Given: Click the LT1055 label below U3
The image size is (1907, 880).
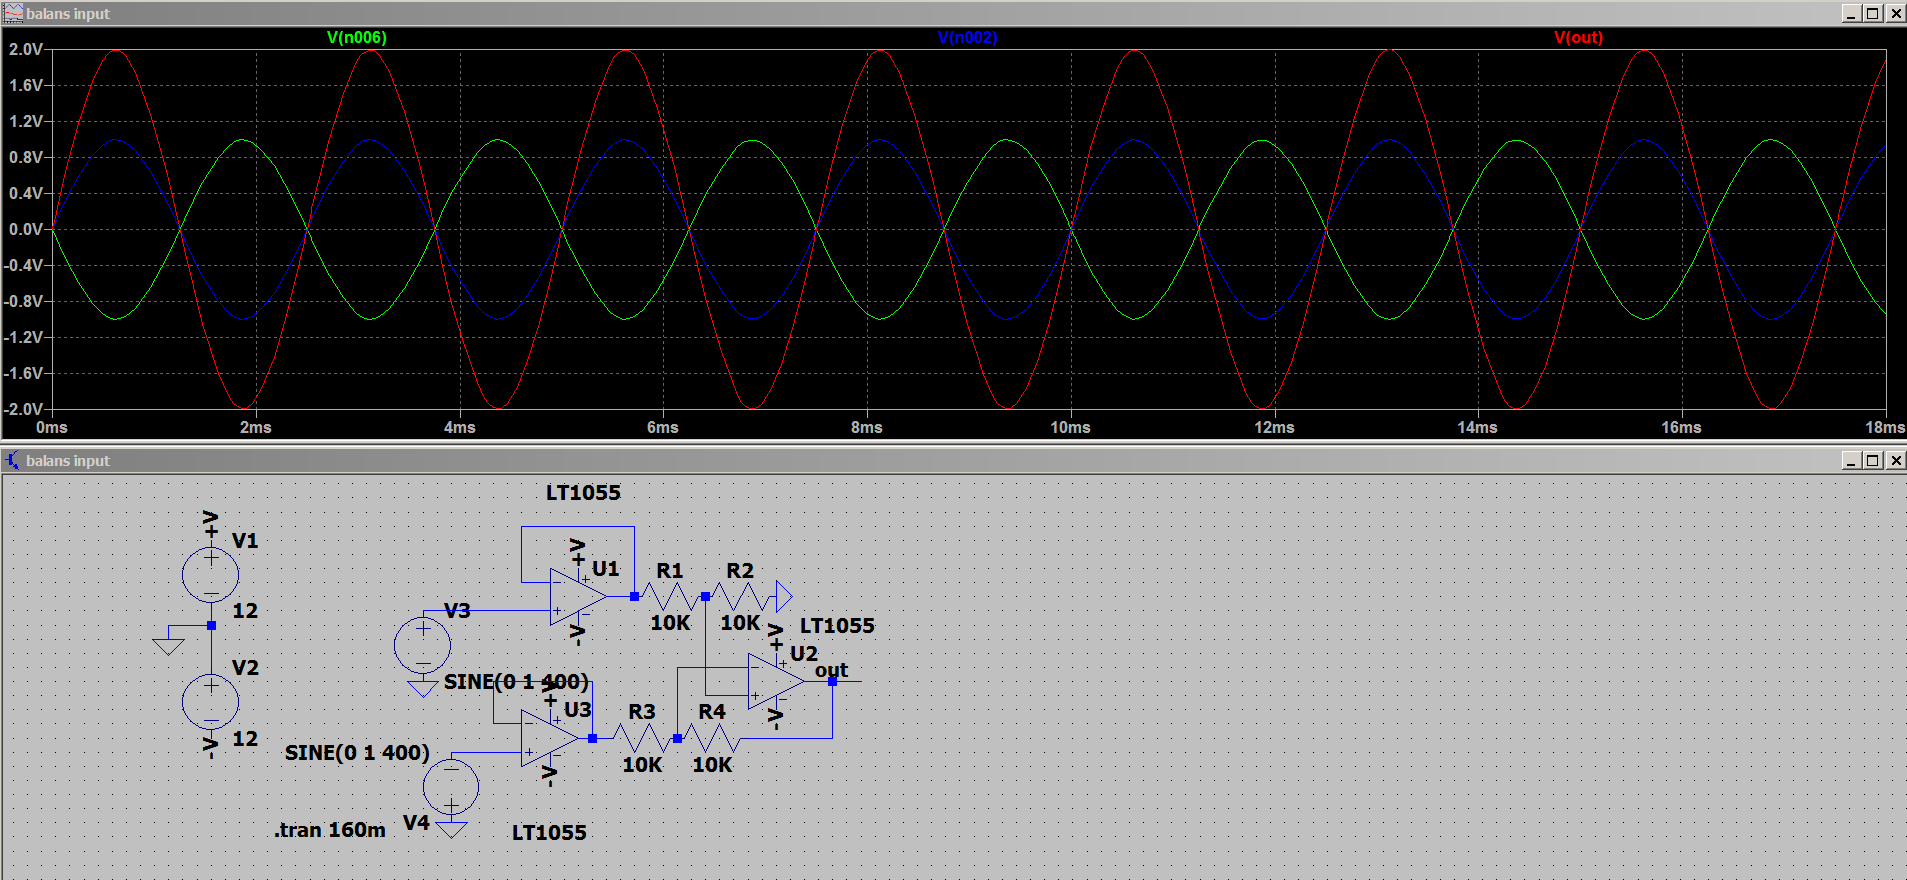Looking at the screenshot, I should (549, 832).
